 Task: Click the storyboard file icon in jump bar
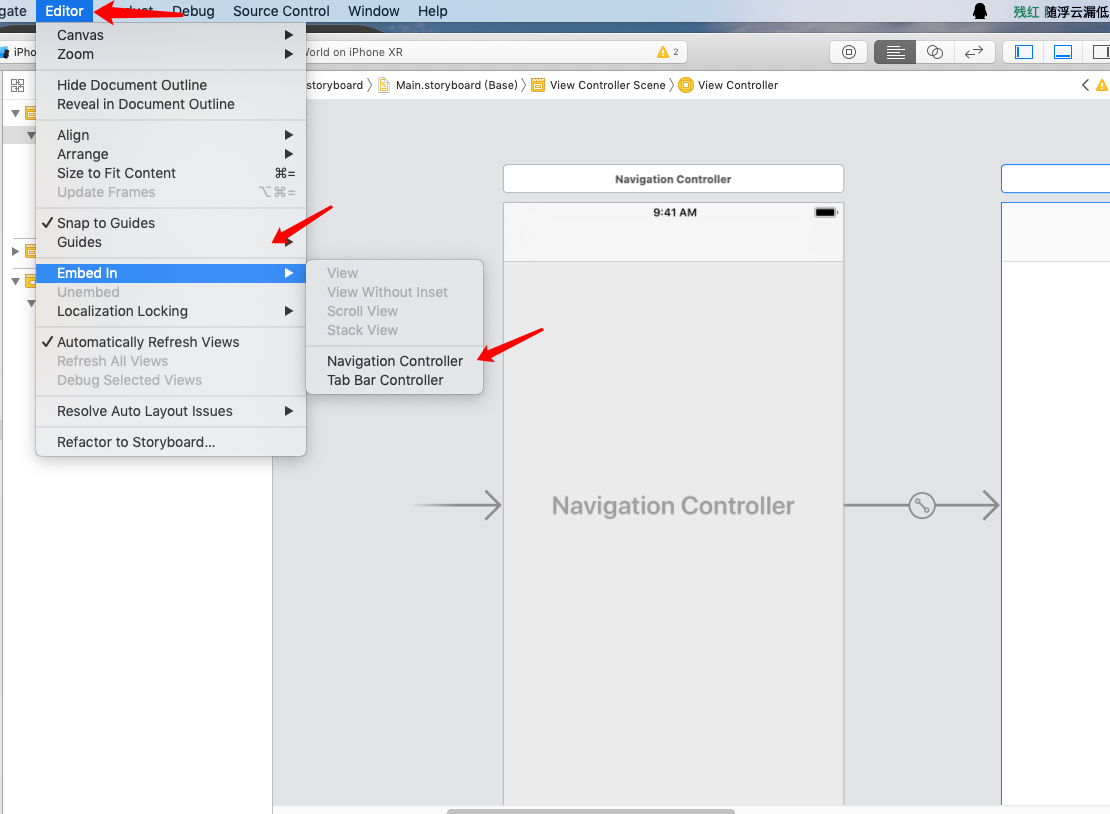(384, 85)
